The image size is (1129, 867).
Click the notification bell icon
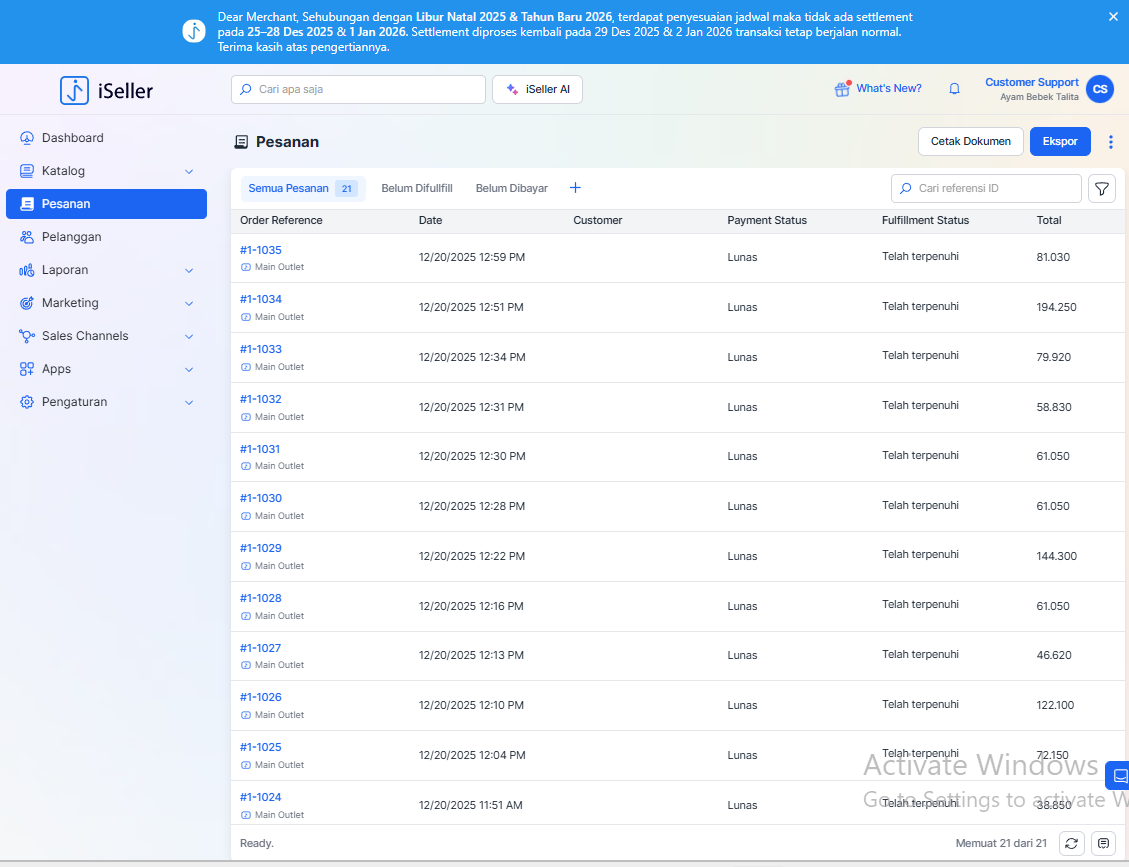tap(954, 89)
